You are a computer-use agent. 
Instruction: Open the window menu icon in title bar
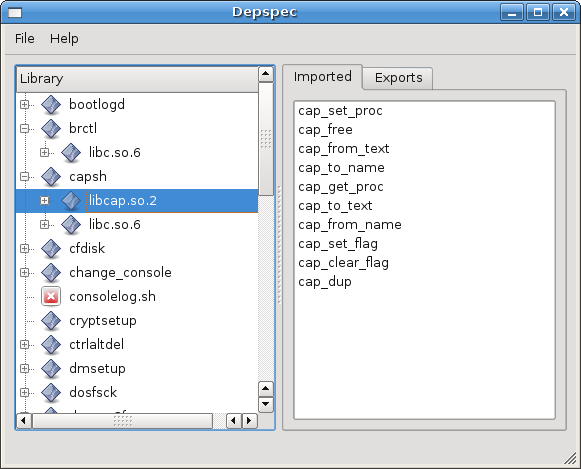click(15, 13)
